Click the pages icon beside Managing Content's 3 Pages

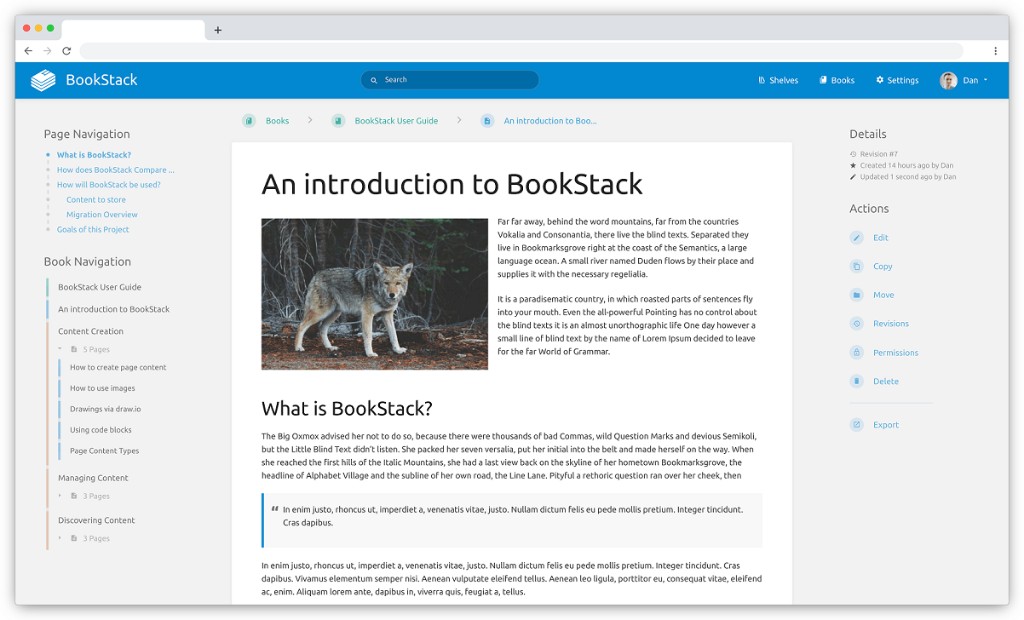[74, 497]
